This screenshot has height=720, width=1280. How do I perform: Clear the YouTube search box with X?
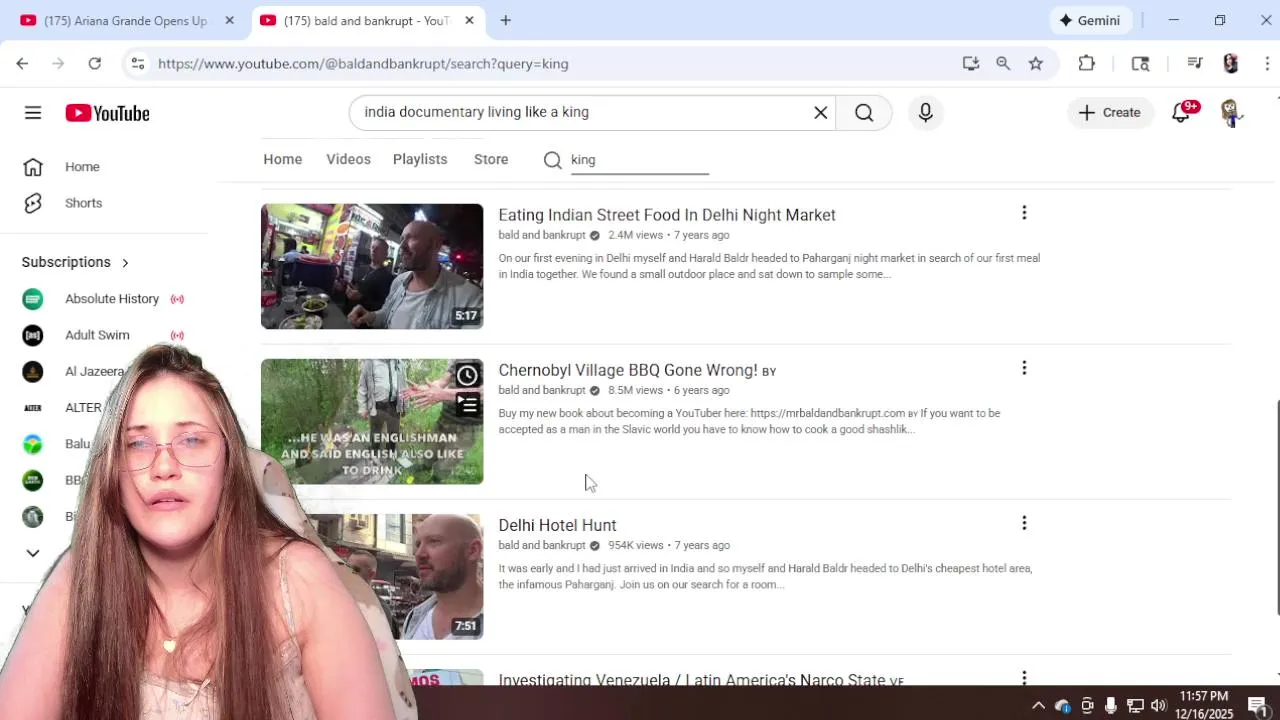tap(821, 112)
